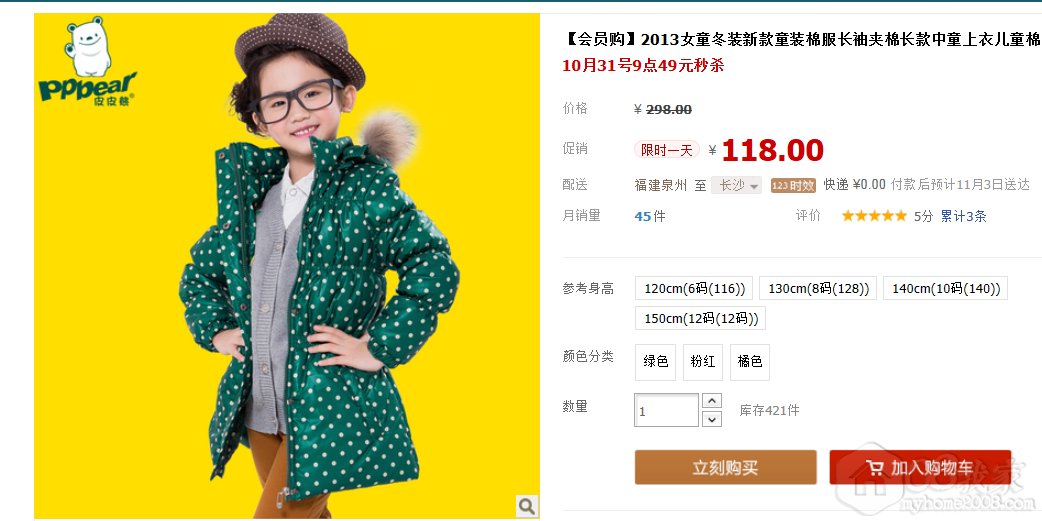Open the 长沙 delivery city dropdown
Screen dimensions: 1042x521
[x=736, y=185]
